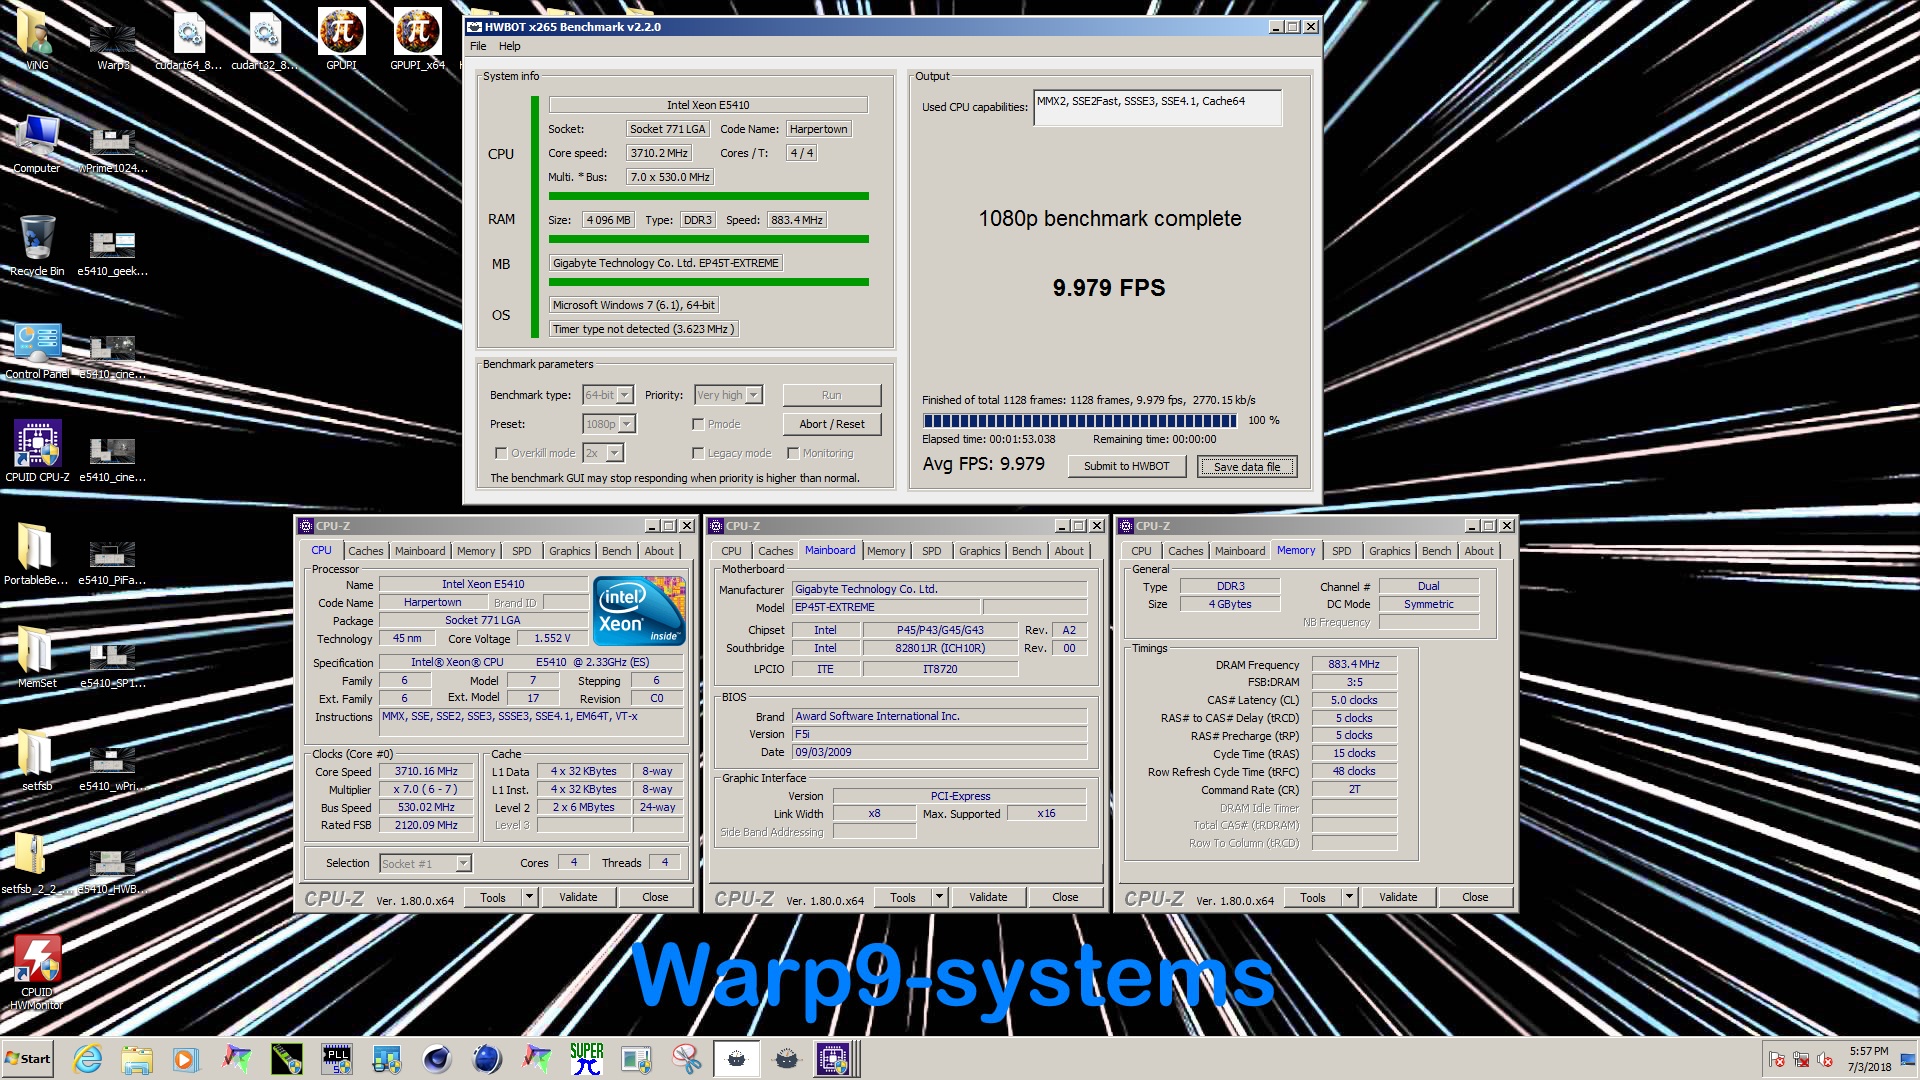
Task: Open Internet Explorer from the taskbar
Action: coord(88,1058)
